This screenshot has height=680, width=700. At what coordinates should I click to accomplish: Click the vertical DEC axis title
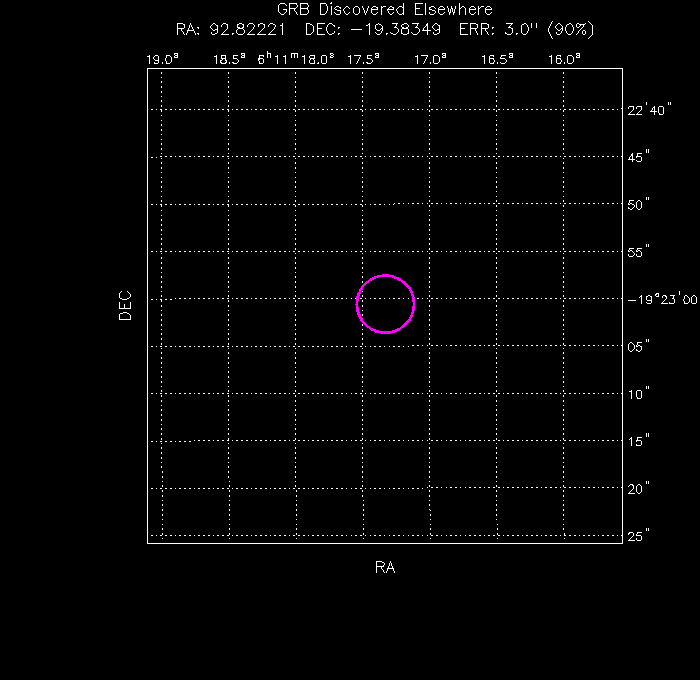tap(125, 305)
